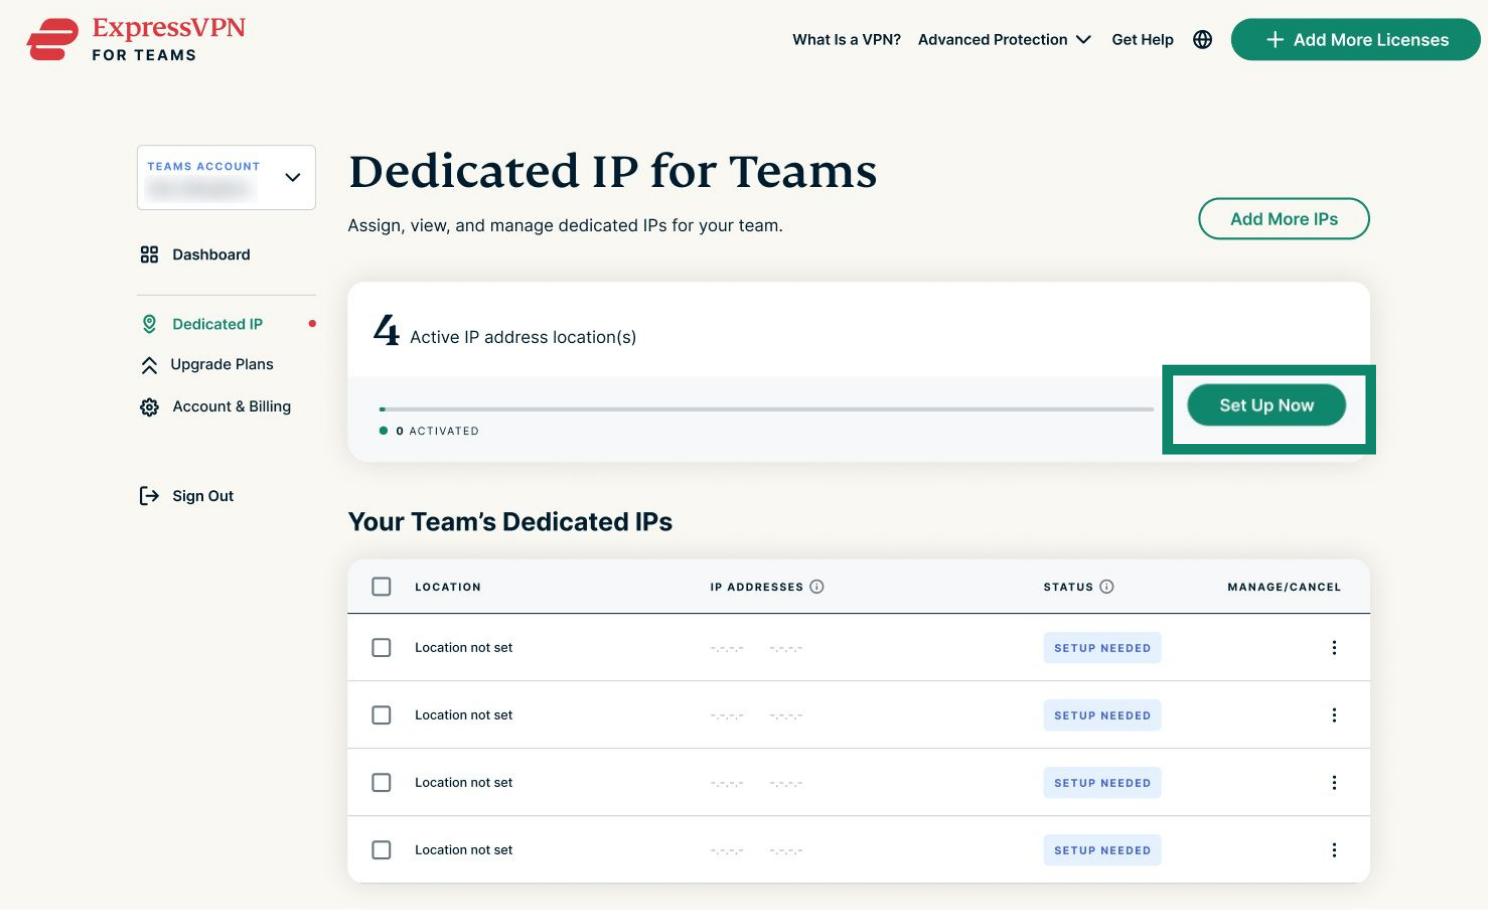Expand the Teams Account dropdown

(226, 177)
